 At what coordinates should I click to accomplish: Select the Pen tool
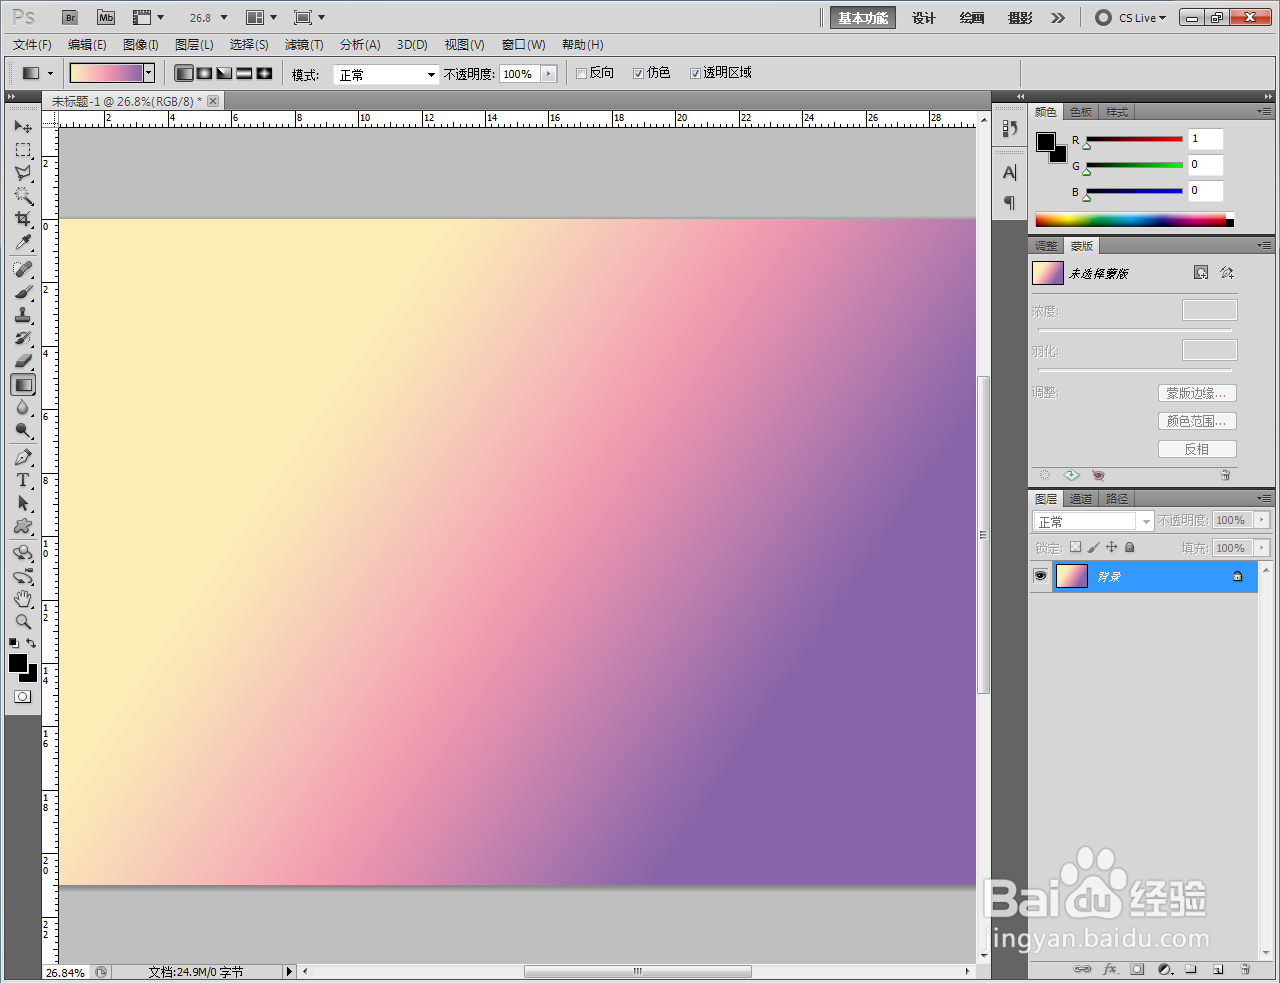pos(23,457)
